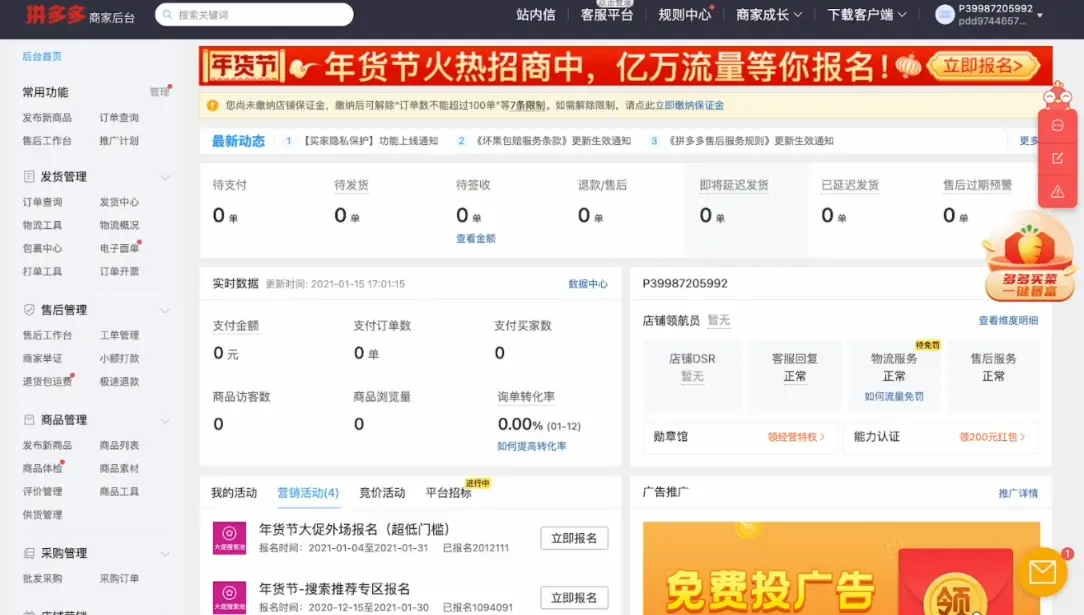Open the 数据中心 link
Viewport: 1084px width, 615px height.
click(x=588, y=284)
